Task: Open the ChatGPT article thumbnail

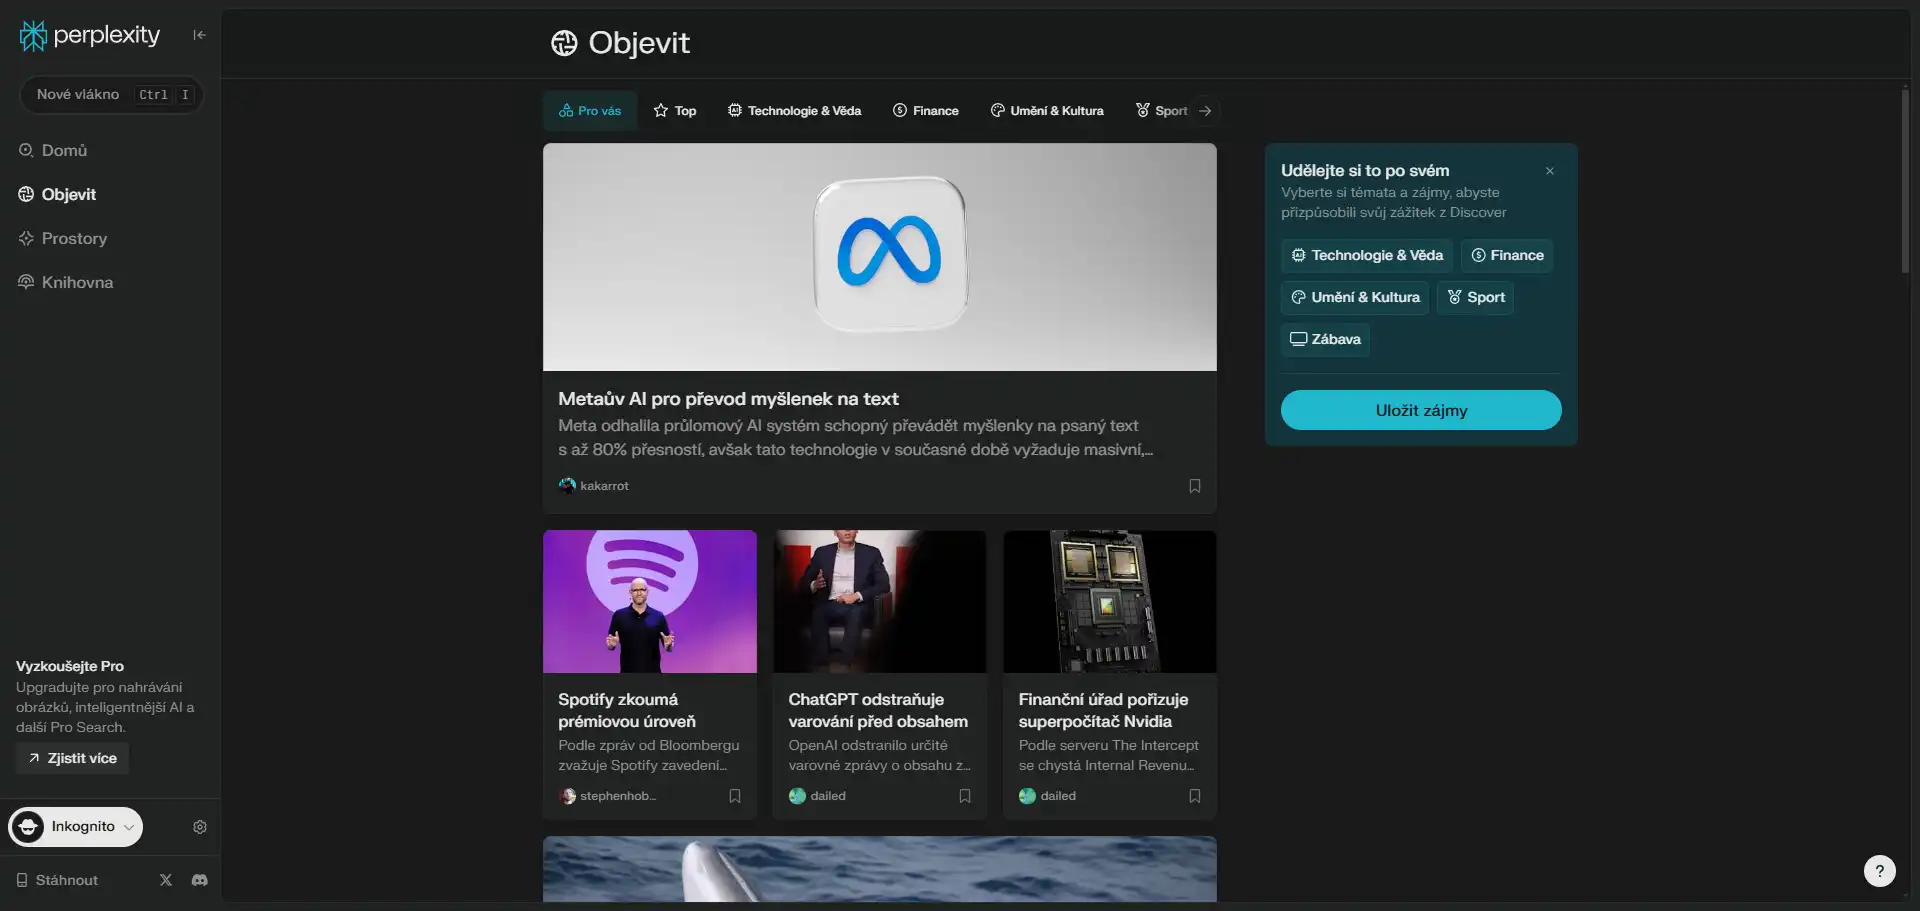Action: pos(880,601)
